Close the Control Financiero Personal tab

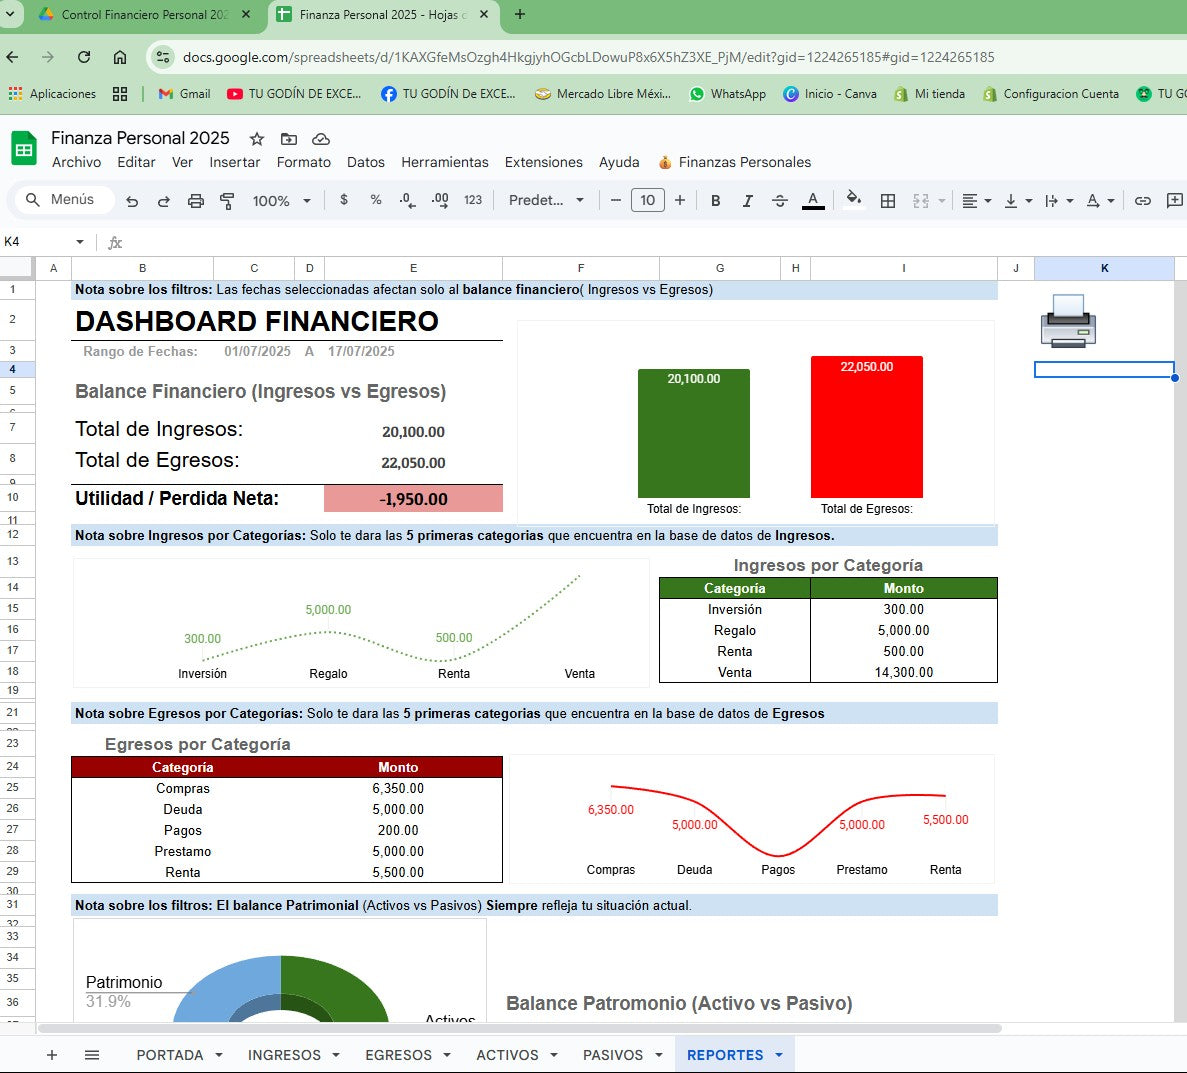[x=246, y=14]
